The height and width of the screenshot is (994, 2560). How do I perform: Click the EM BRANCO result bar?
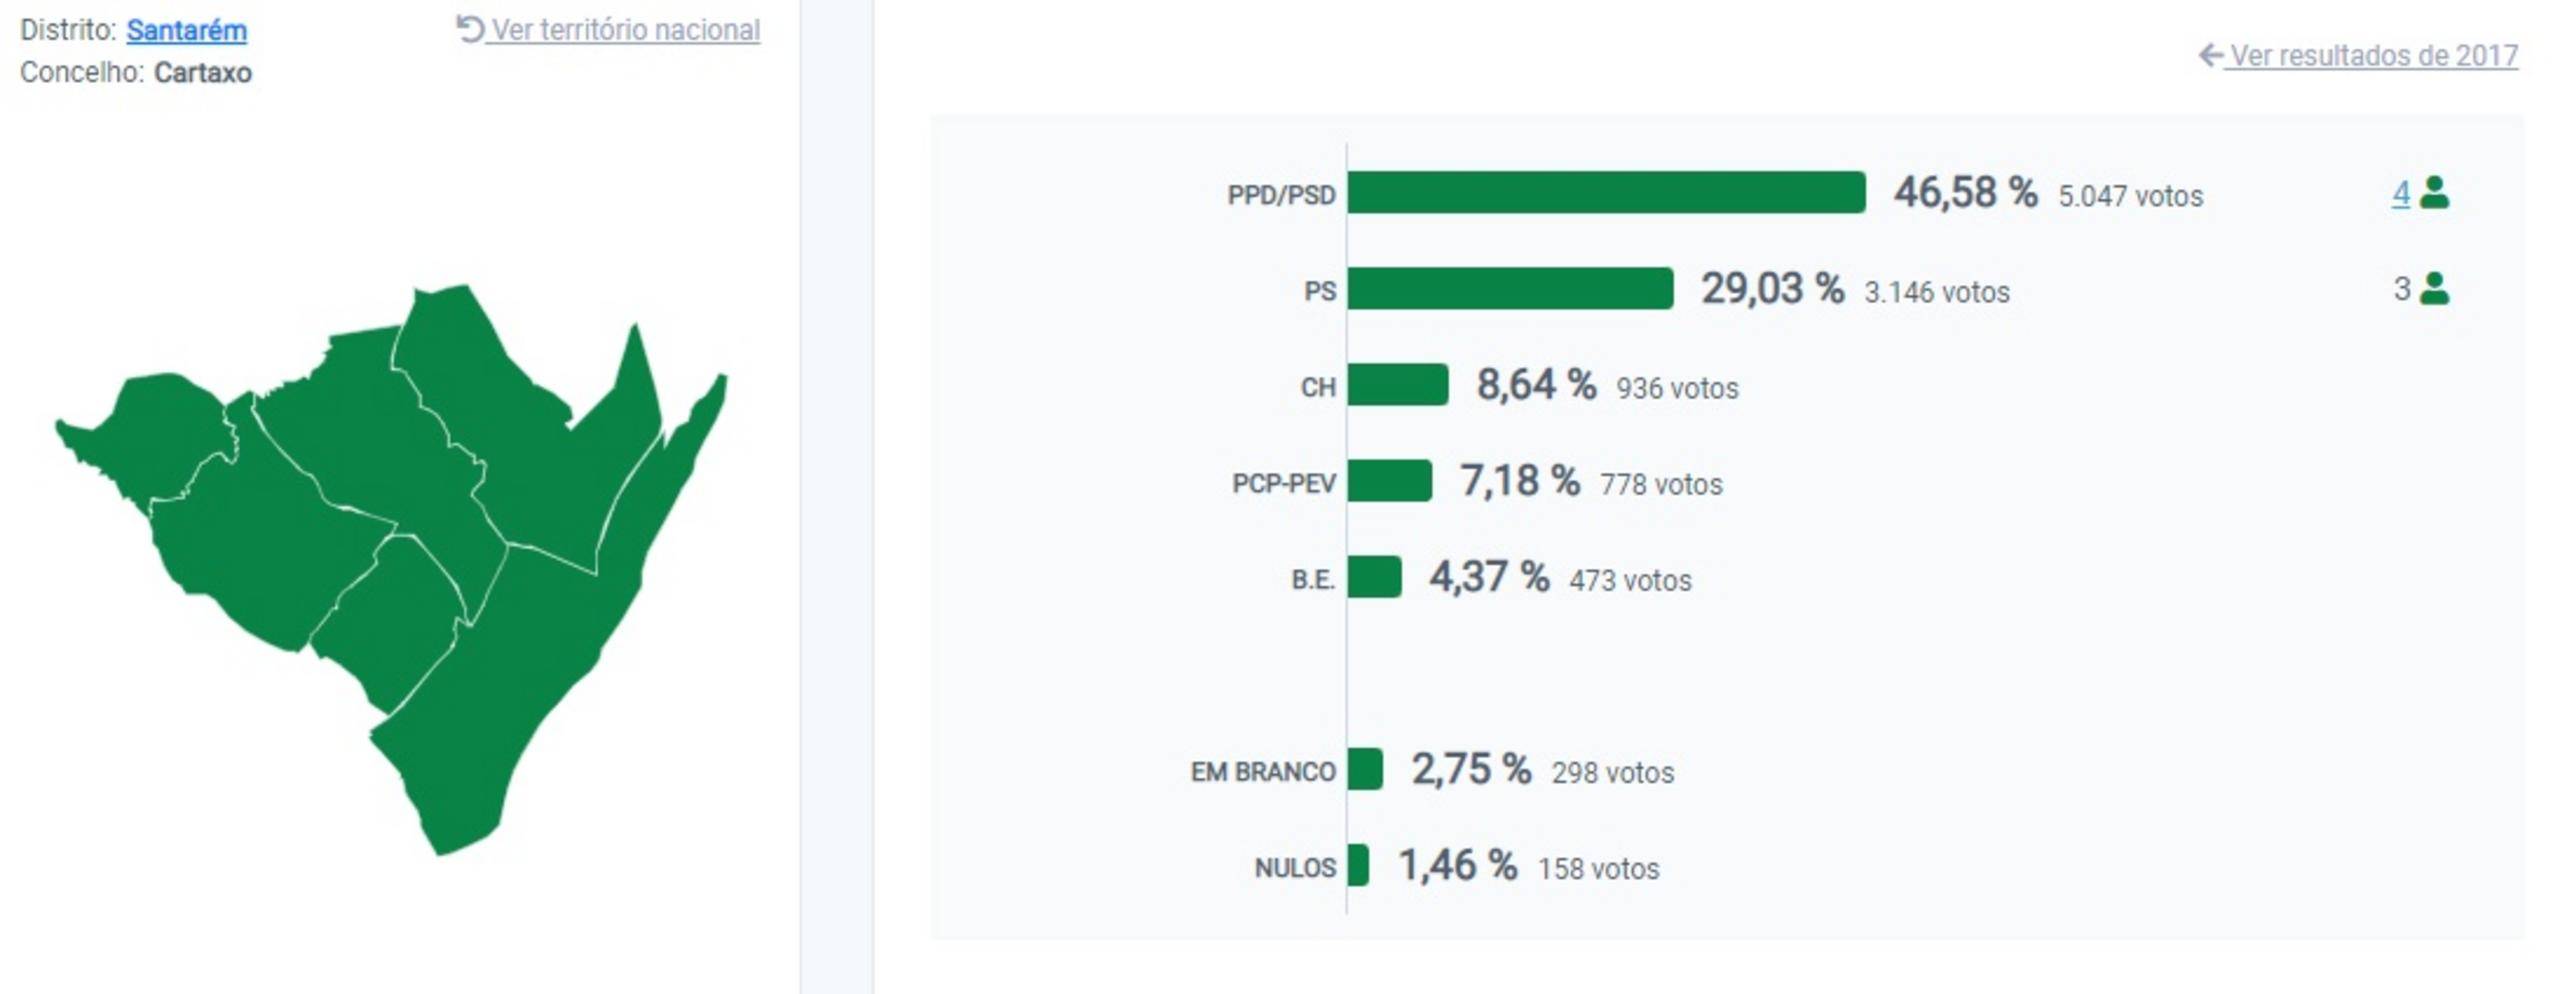tap(1365, 769)
